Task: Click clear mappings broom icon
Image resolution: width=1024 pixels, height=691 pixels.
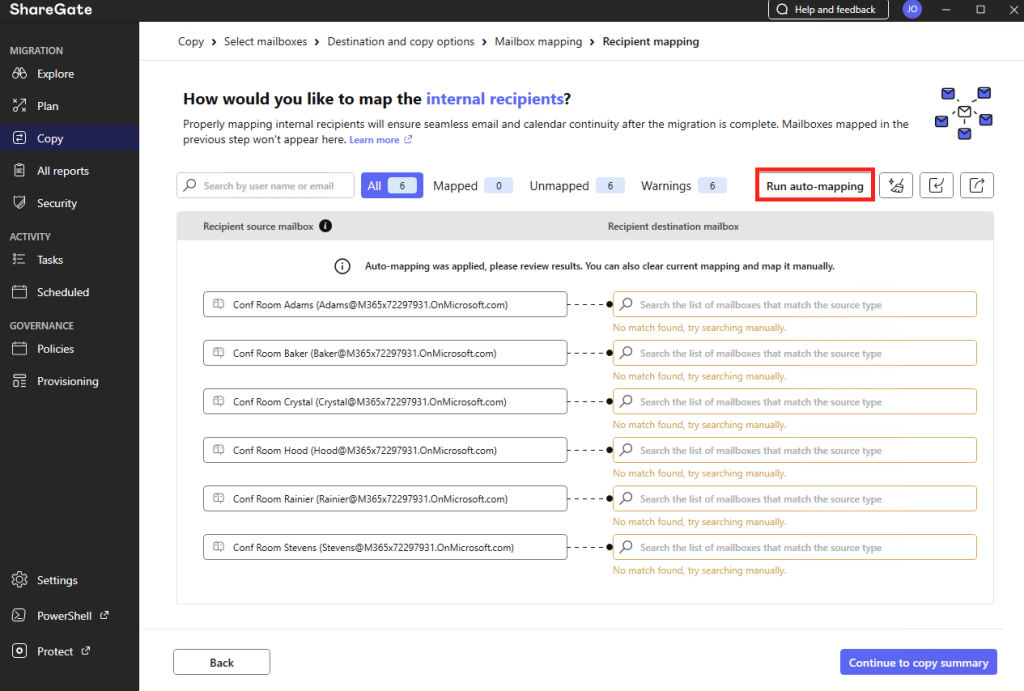Action: [895, 185]
